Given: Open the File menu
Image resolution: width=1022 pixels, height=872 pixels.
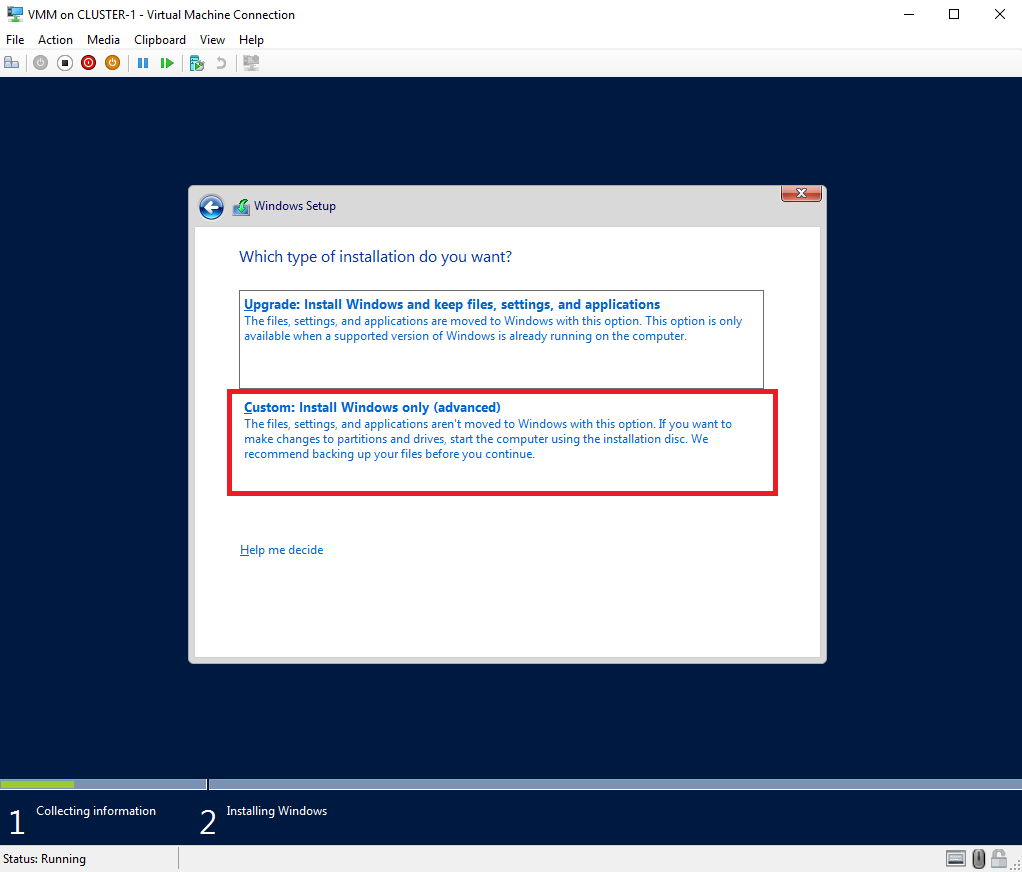Looking at the screenshot, I should (15, 40).
